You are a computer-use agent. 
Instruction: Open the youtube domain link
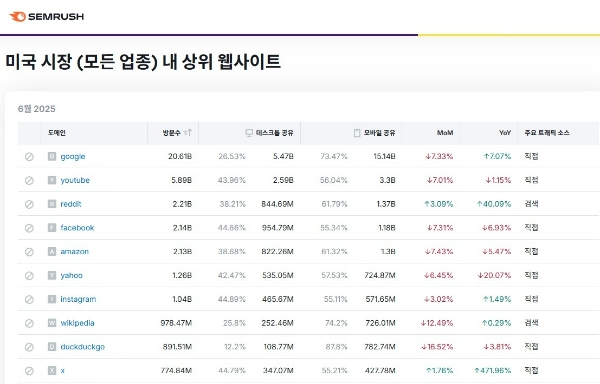pyautogui.click(x=75, y=180)
